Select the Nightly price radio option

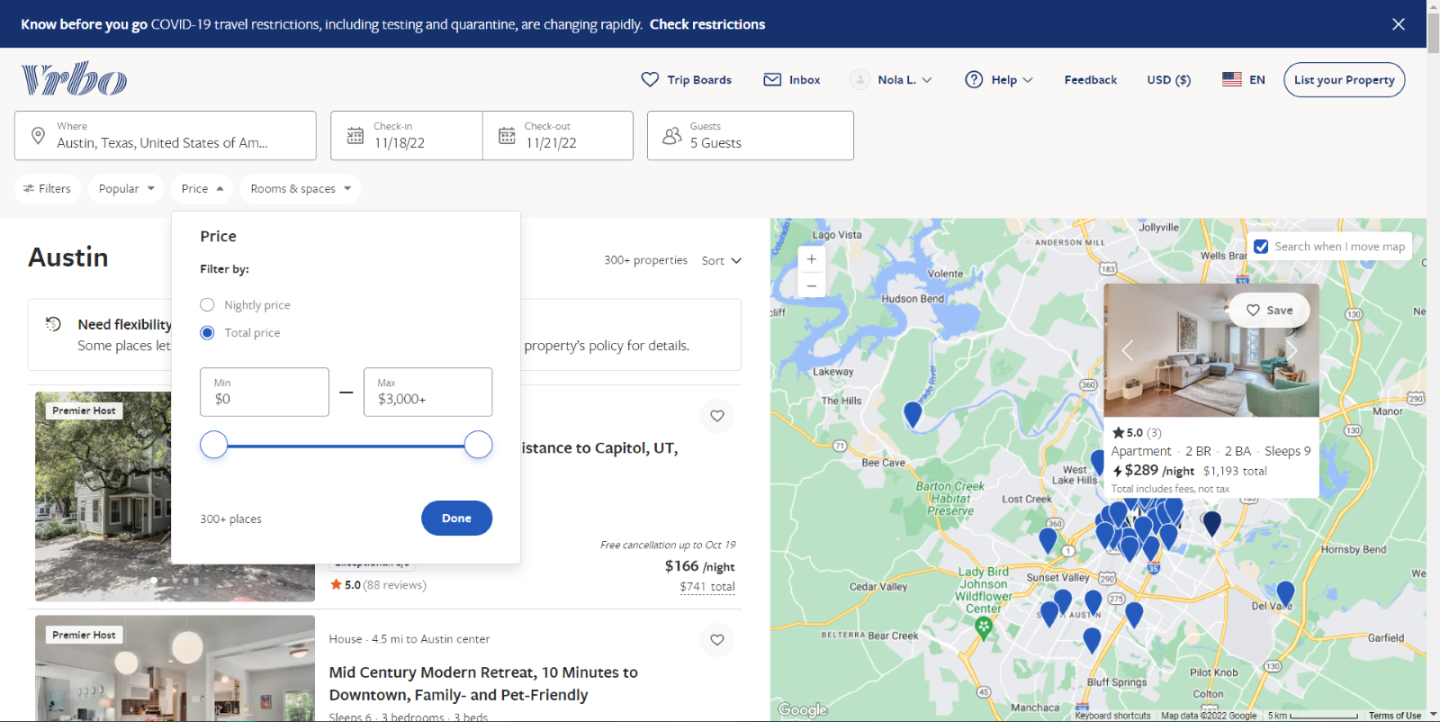207,305
